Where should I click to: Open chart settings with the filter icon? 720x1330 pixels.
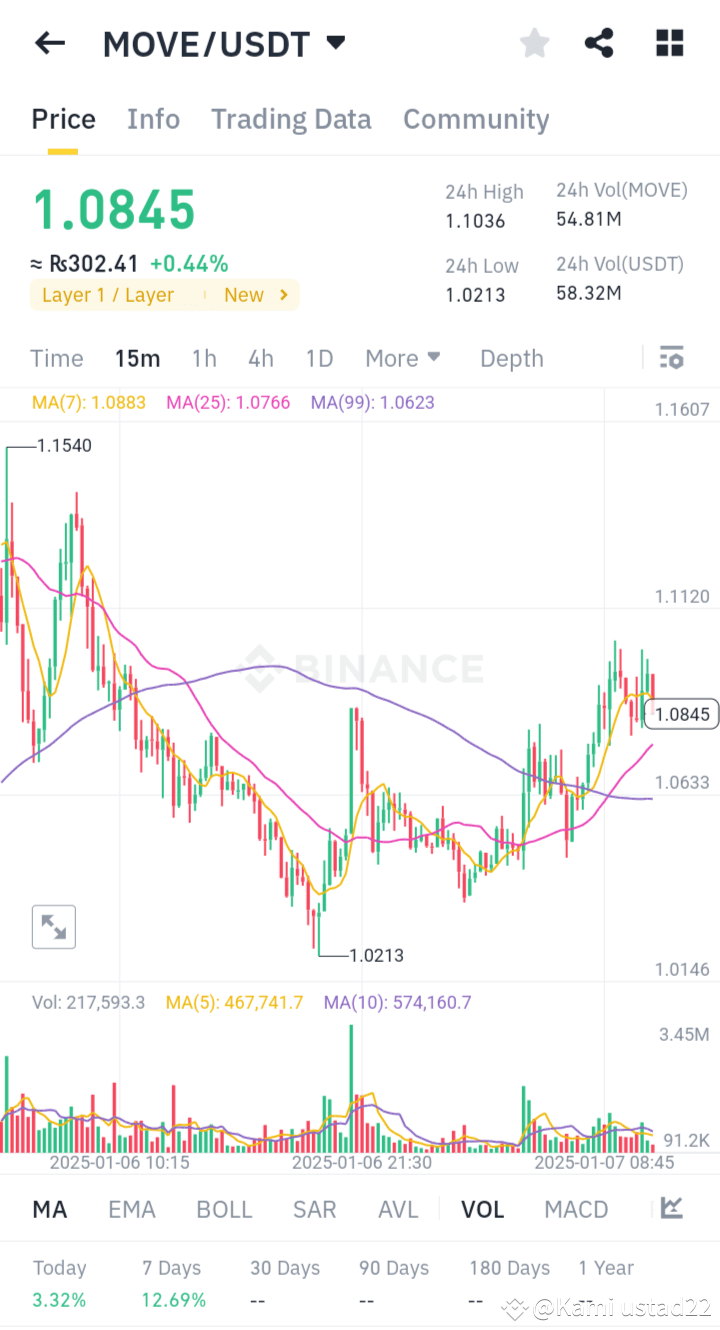click(671, 357)
